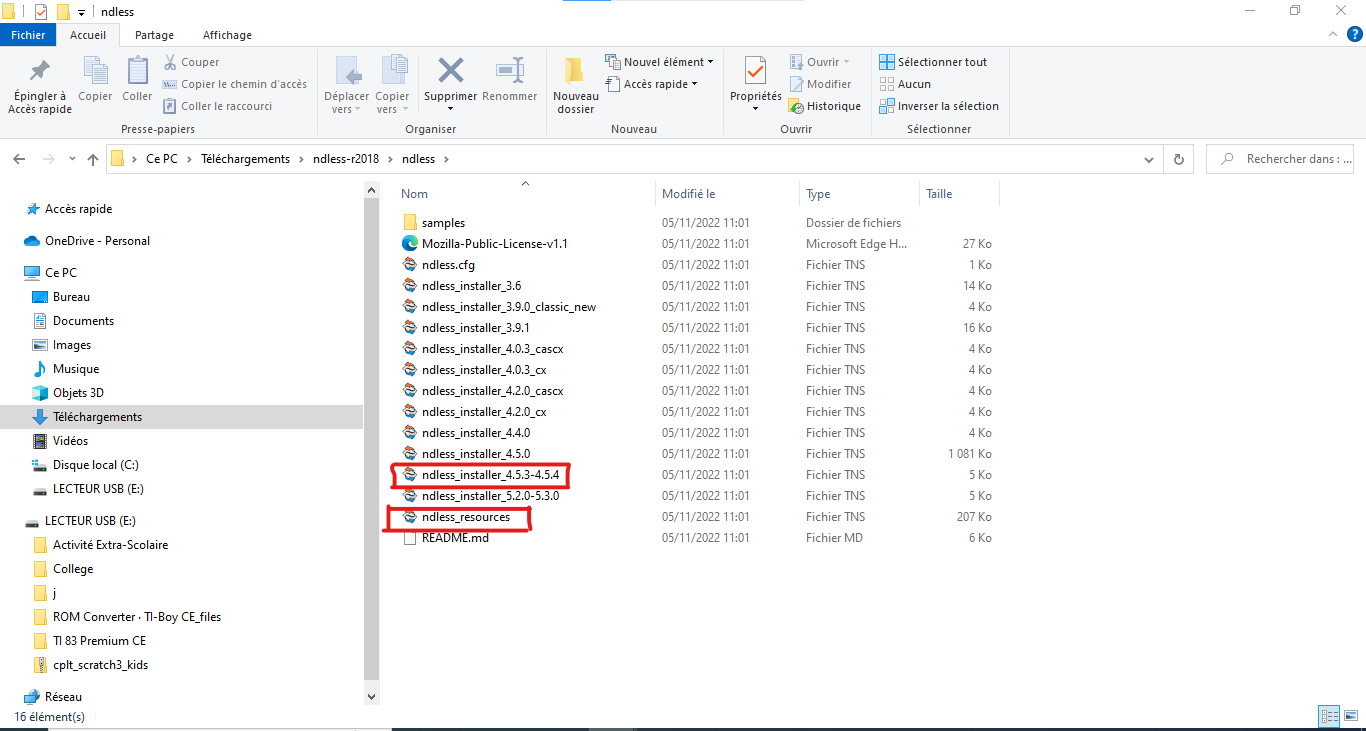Click Copier le chemin d'accès
The width and height of the screenshot is (1366, 731).
tap(235, 84)
